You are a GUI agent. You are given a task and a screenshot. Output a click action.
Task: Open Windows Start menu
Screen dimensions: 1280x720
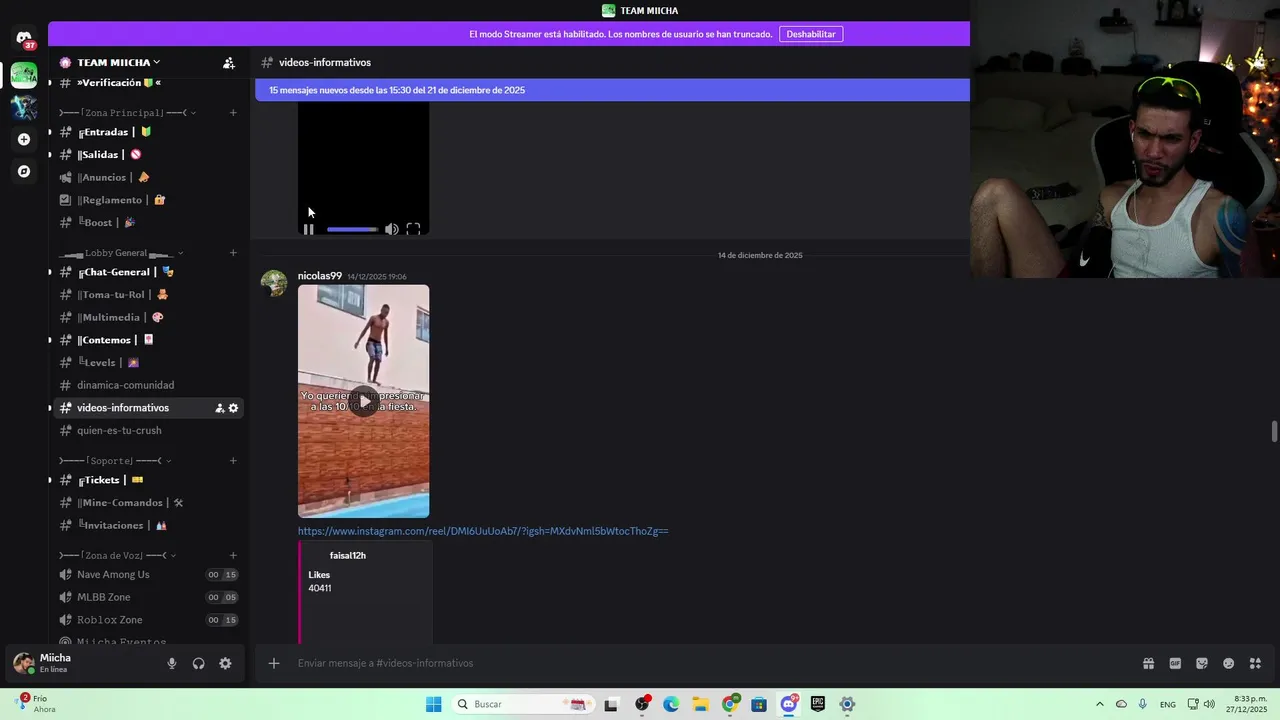433,704
